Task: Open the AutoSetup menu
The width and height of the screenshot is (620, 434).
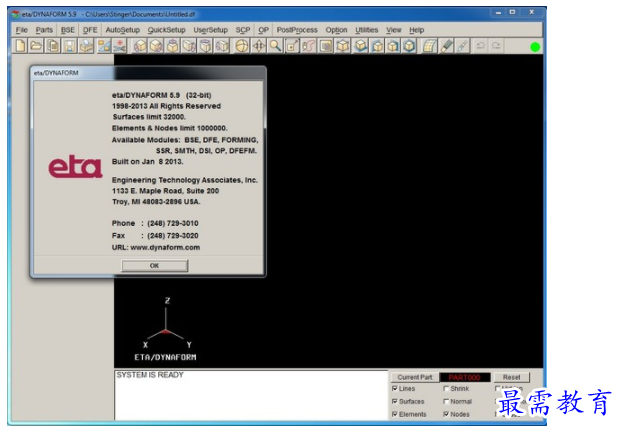Action: coord(123,30)
